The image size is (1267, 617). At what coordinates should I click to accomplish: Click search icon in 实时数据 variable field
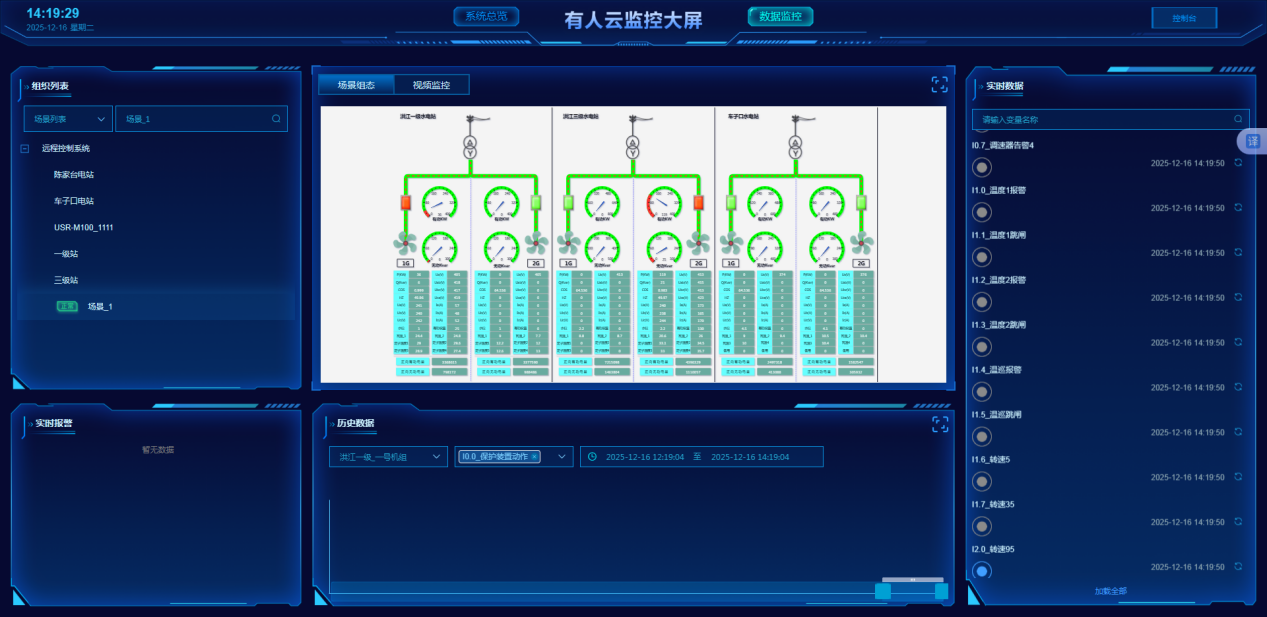(1238, 119)
